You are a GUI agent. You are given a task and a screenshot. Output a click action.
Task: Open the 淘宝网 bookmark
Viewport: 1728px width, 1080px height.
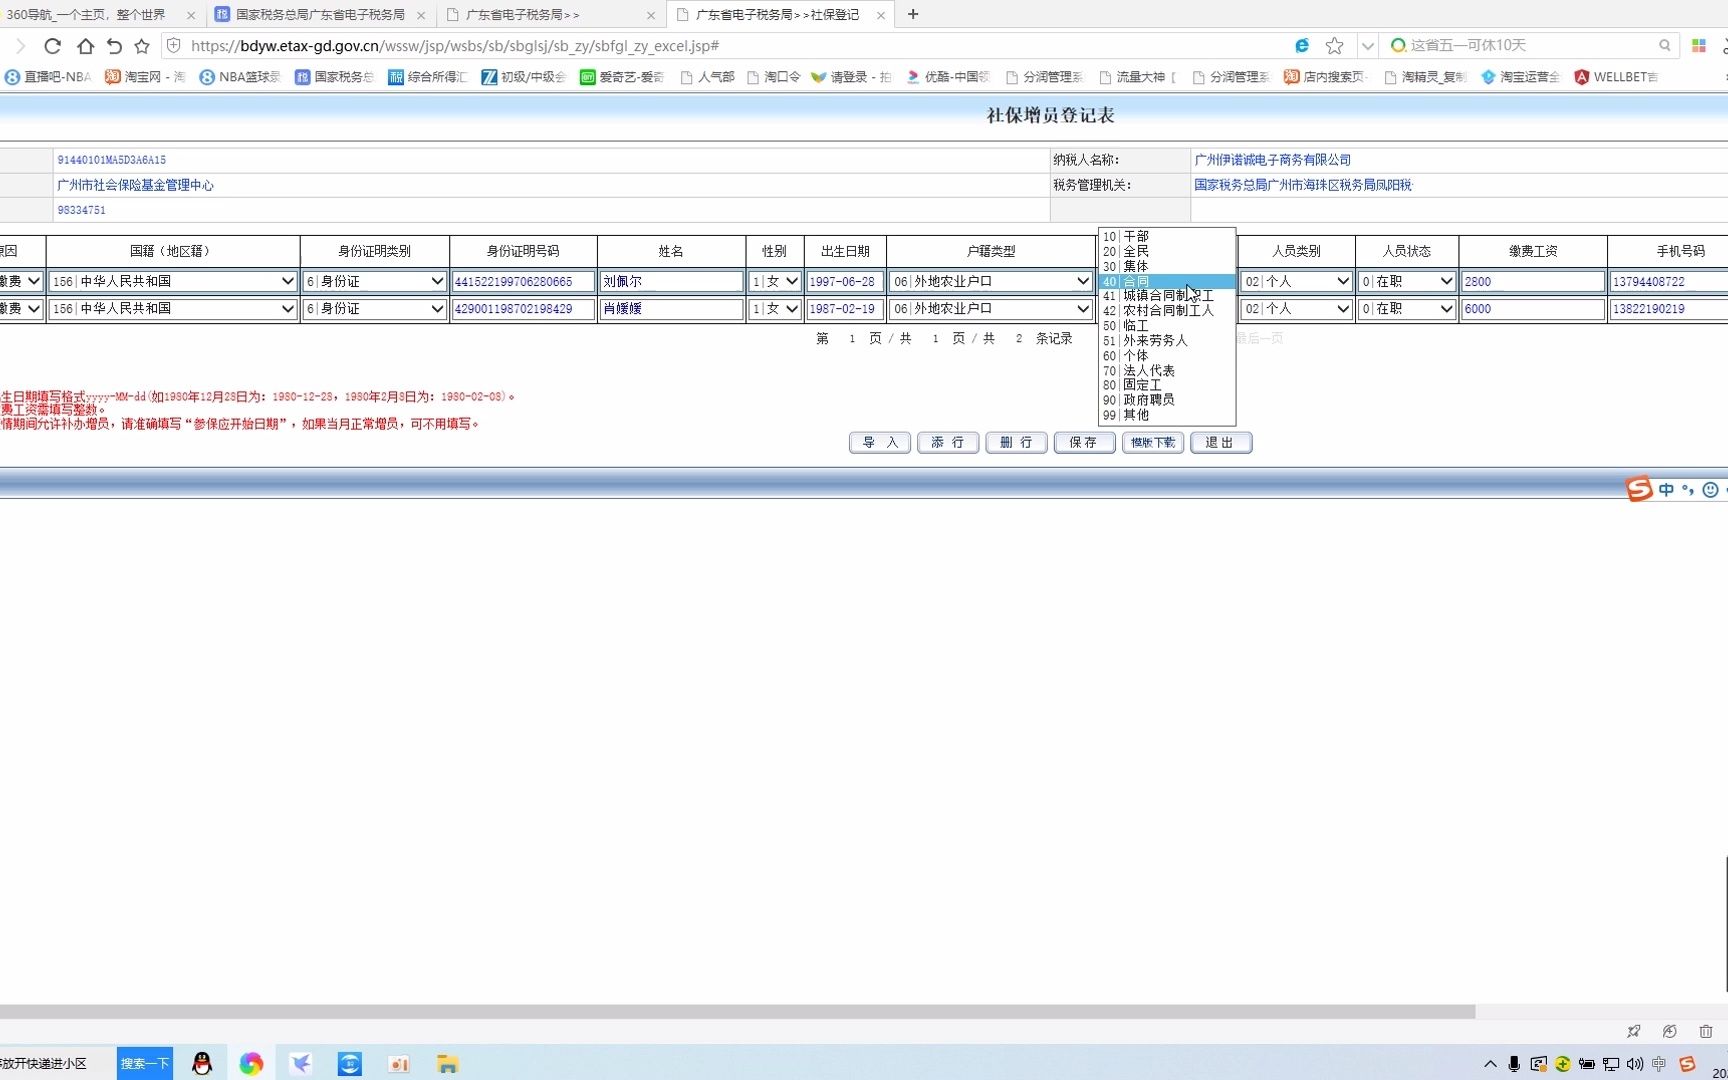tap(145, 77)
